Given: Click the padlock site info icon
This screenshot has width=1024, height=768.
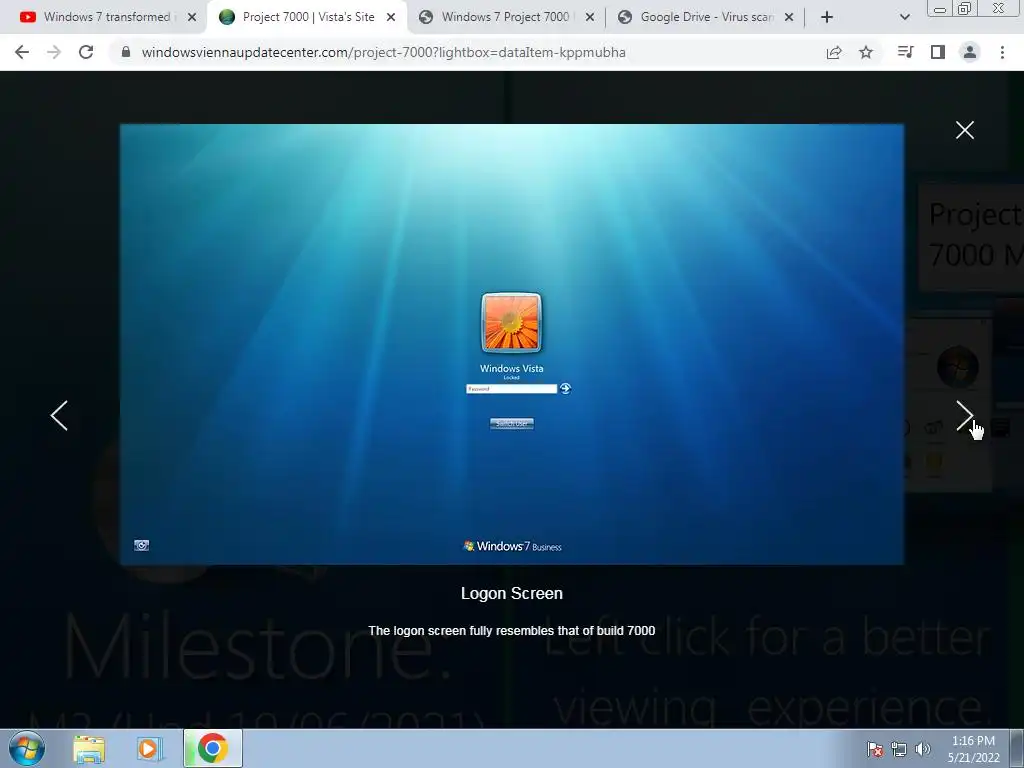Looking at the screenshot, I should pyautogui.click(x=126, y=52).
